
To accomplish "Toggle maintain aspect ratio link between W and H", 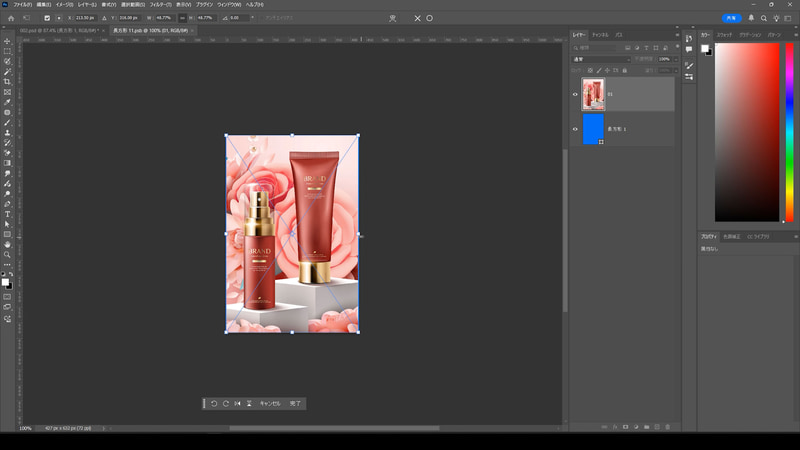I will [182, 18].
